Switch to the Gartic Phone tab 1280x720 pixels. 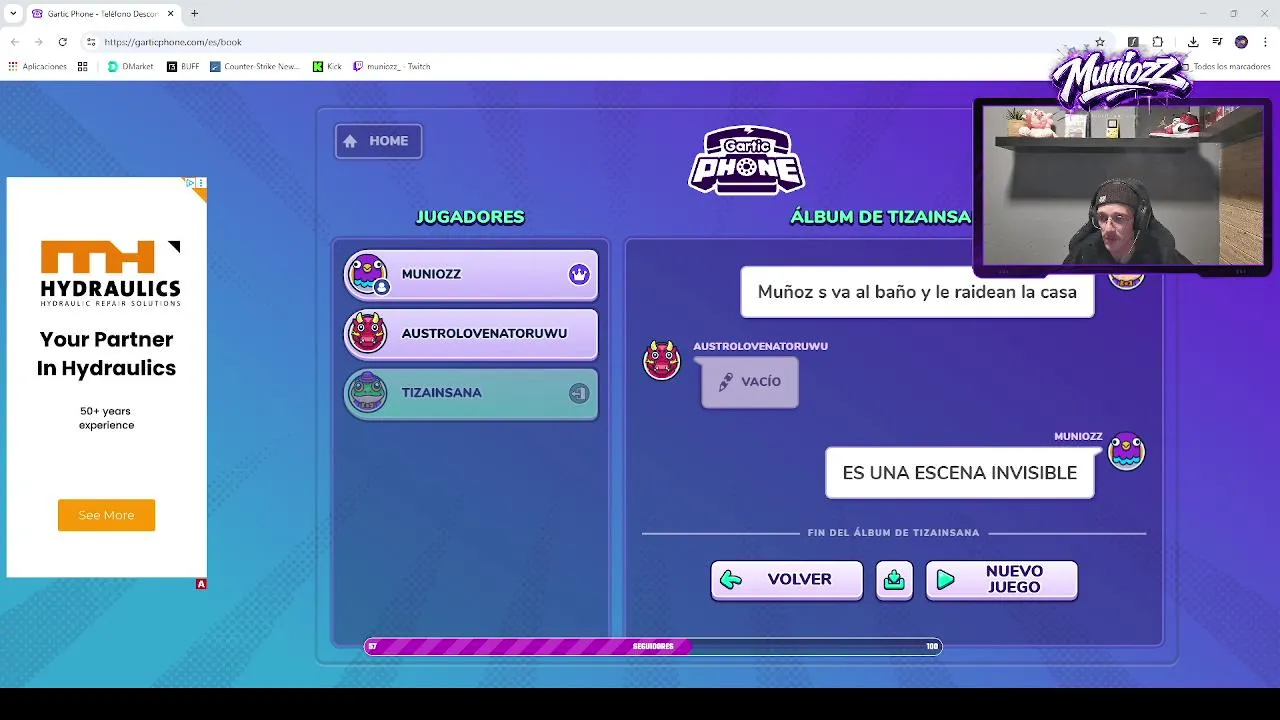102,14
